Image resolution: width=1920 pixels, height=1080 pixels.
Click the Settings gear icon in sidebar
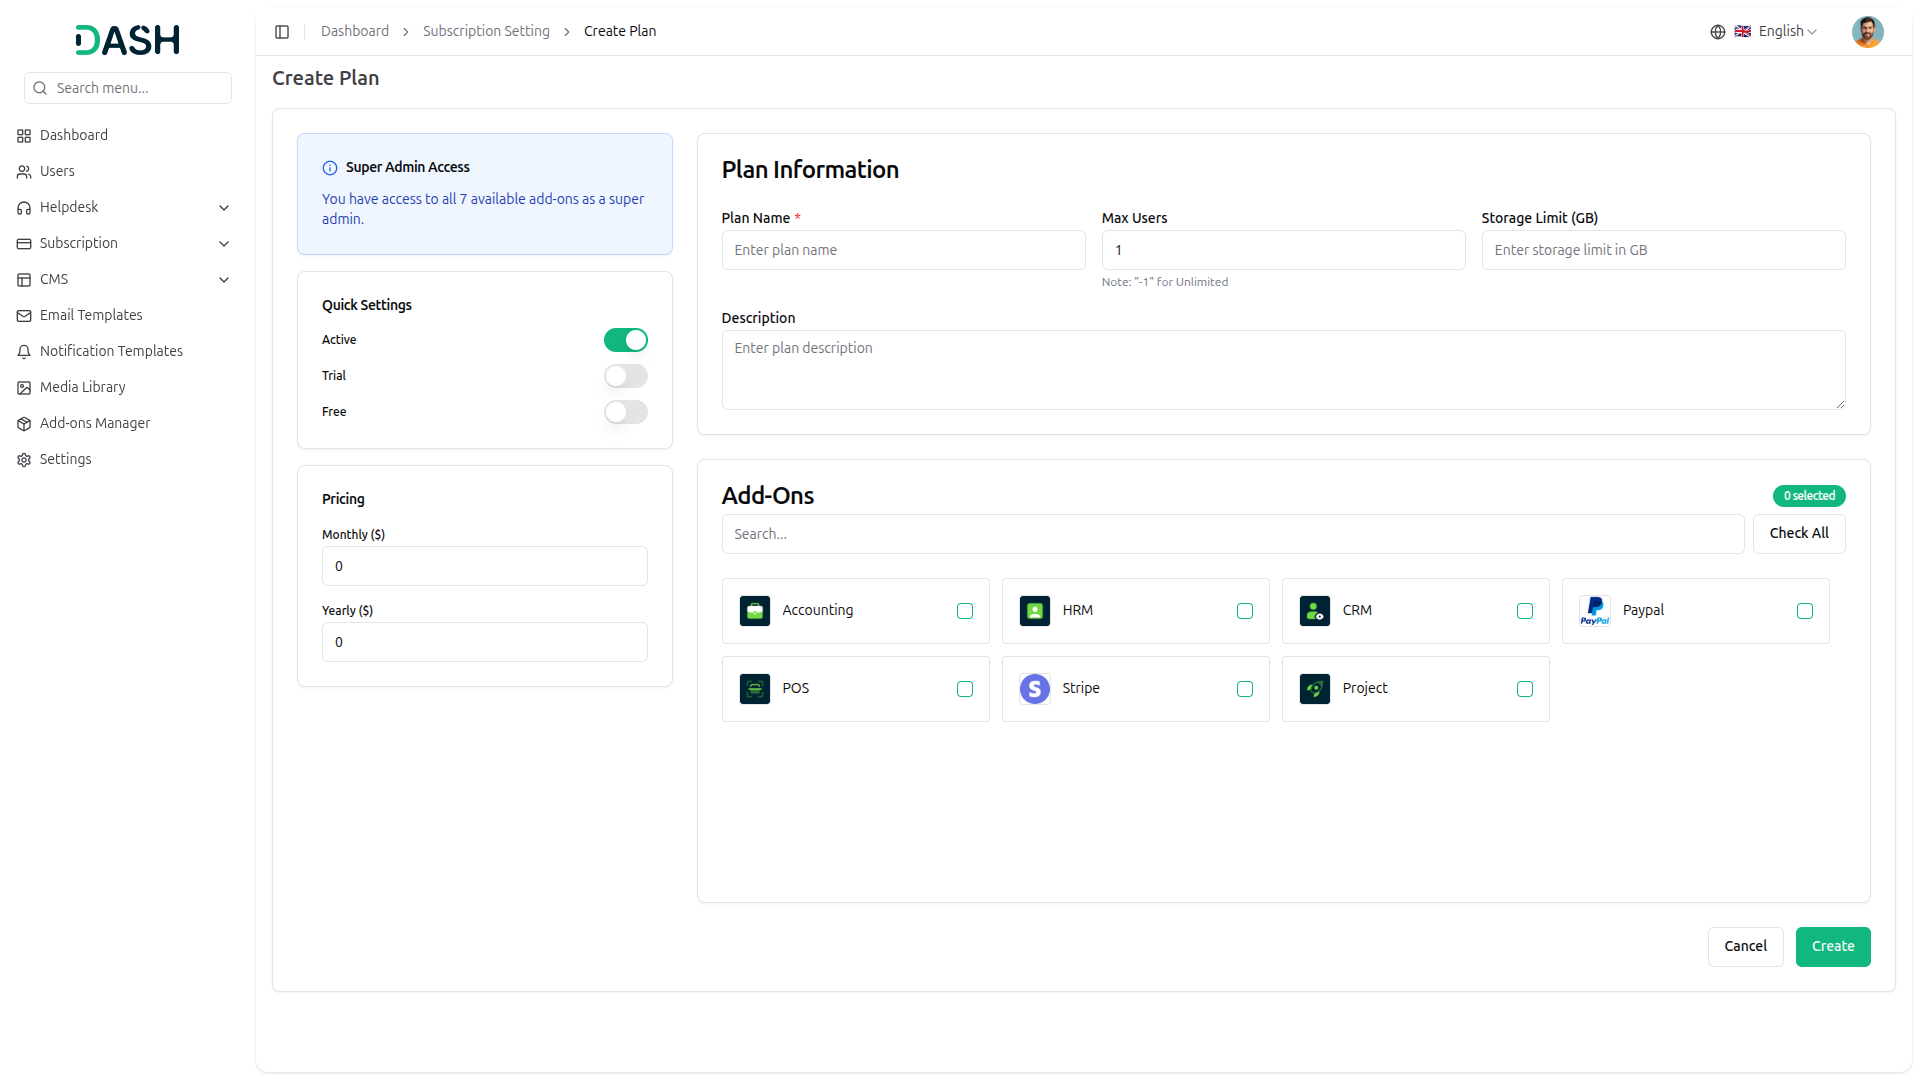(24, 460)
